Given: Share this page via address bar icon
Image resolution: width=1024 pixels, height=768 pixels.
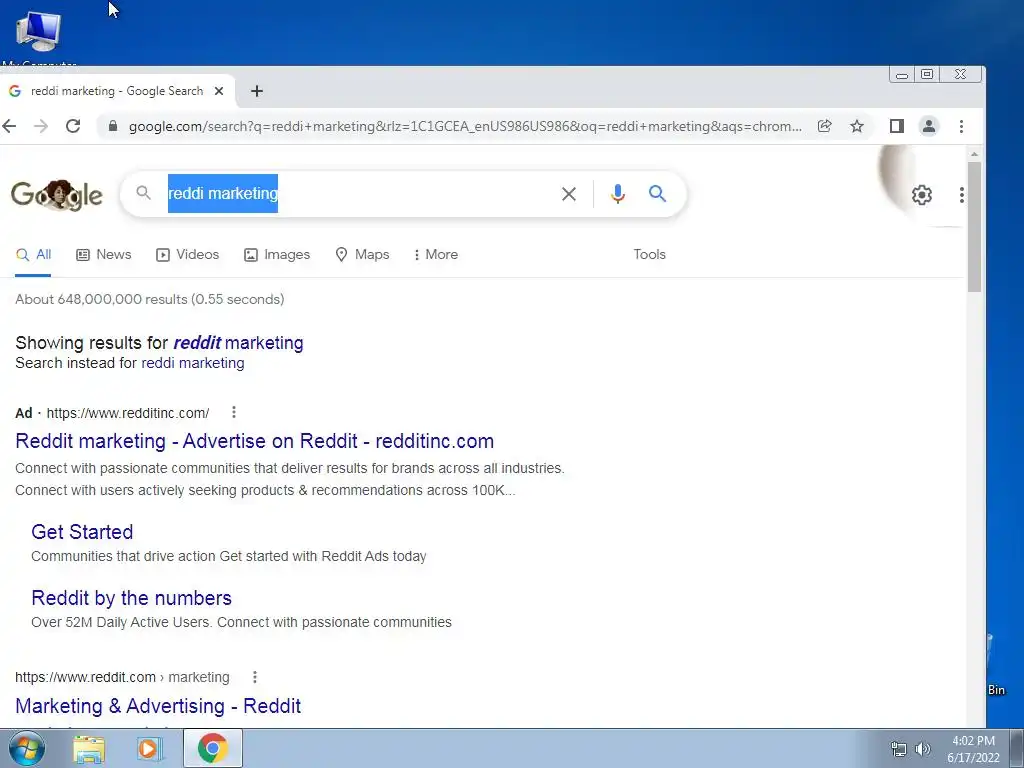Looking at the screenshot, I should (x=825, y=126).
